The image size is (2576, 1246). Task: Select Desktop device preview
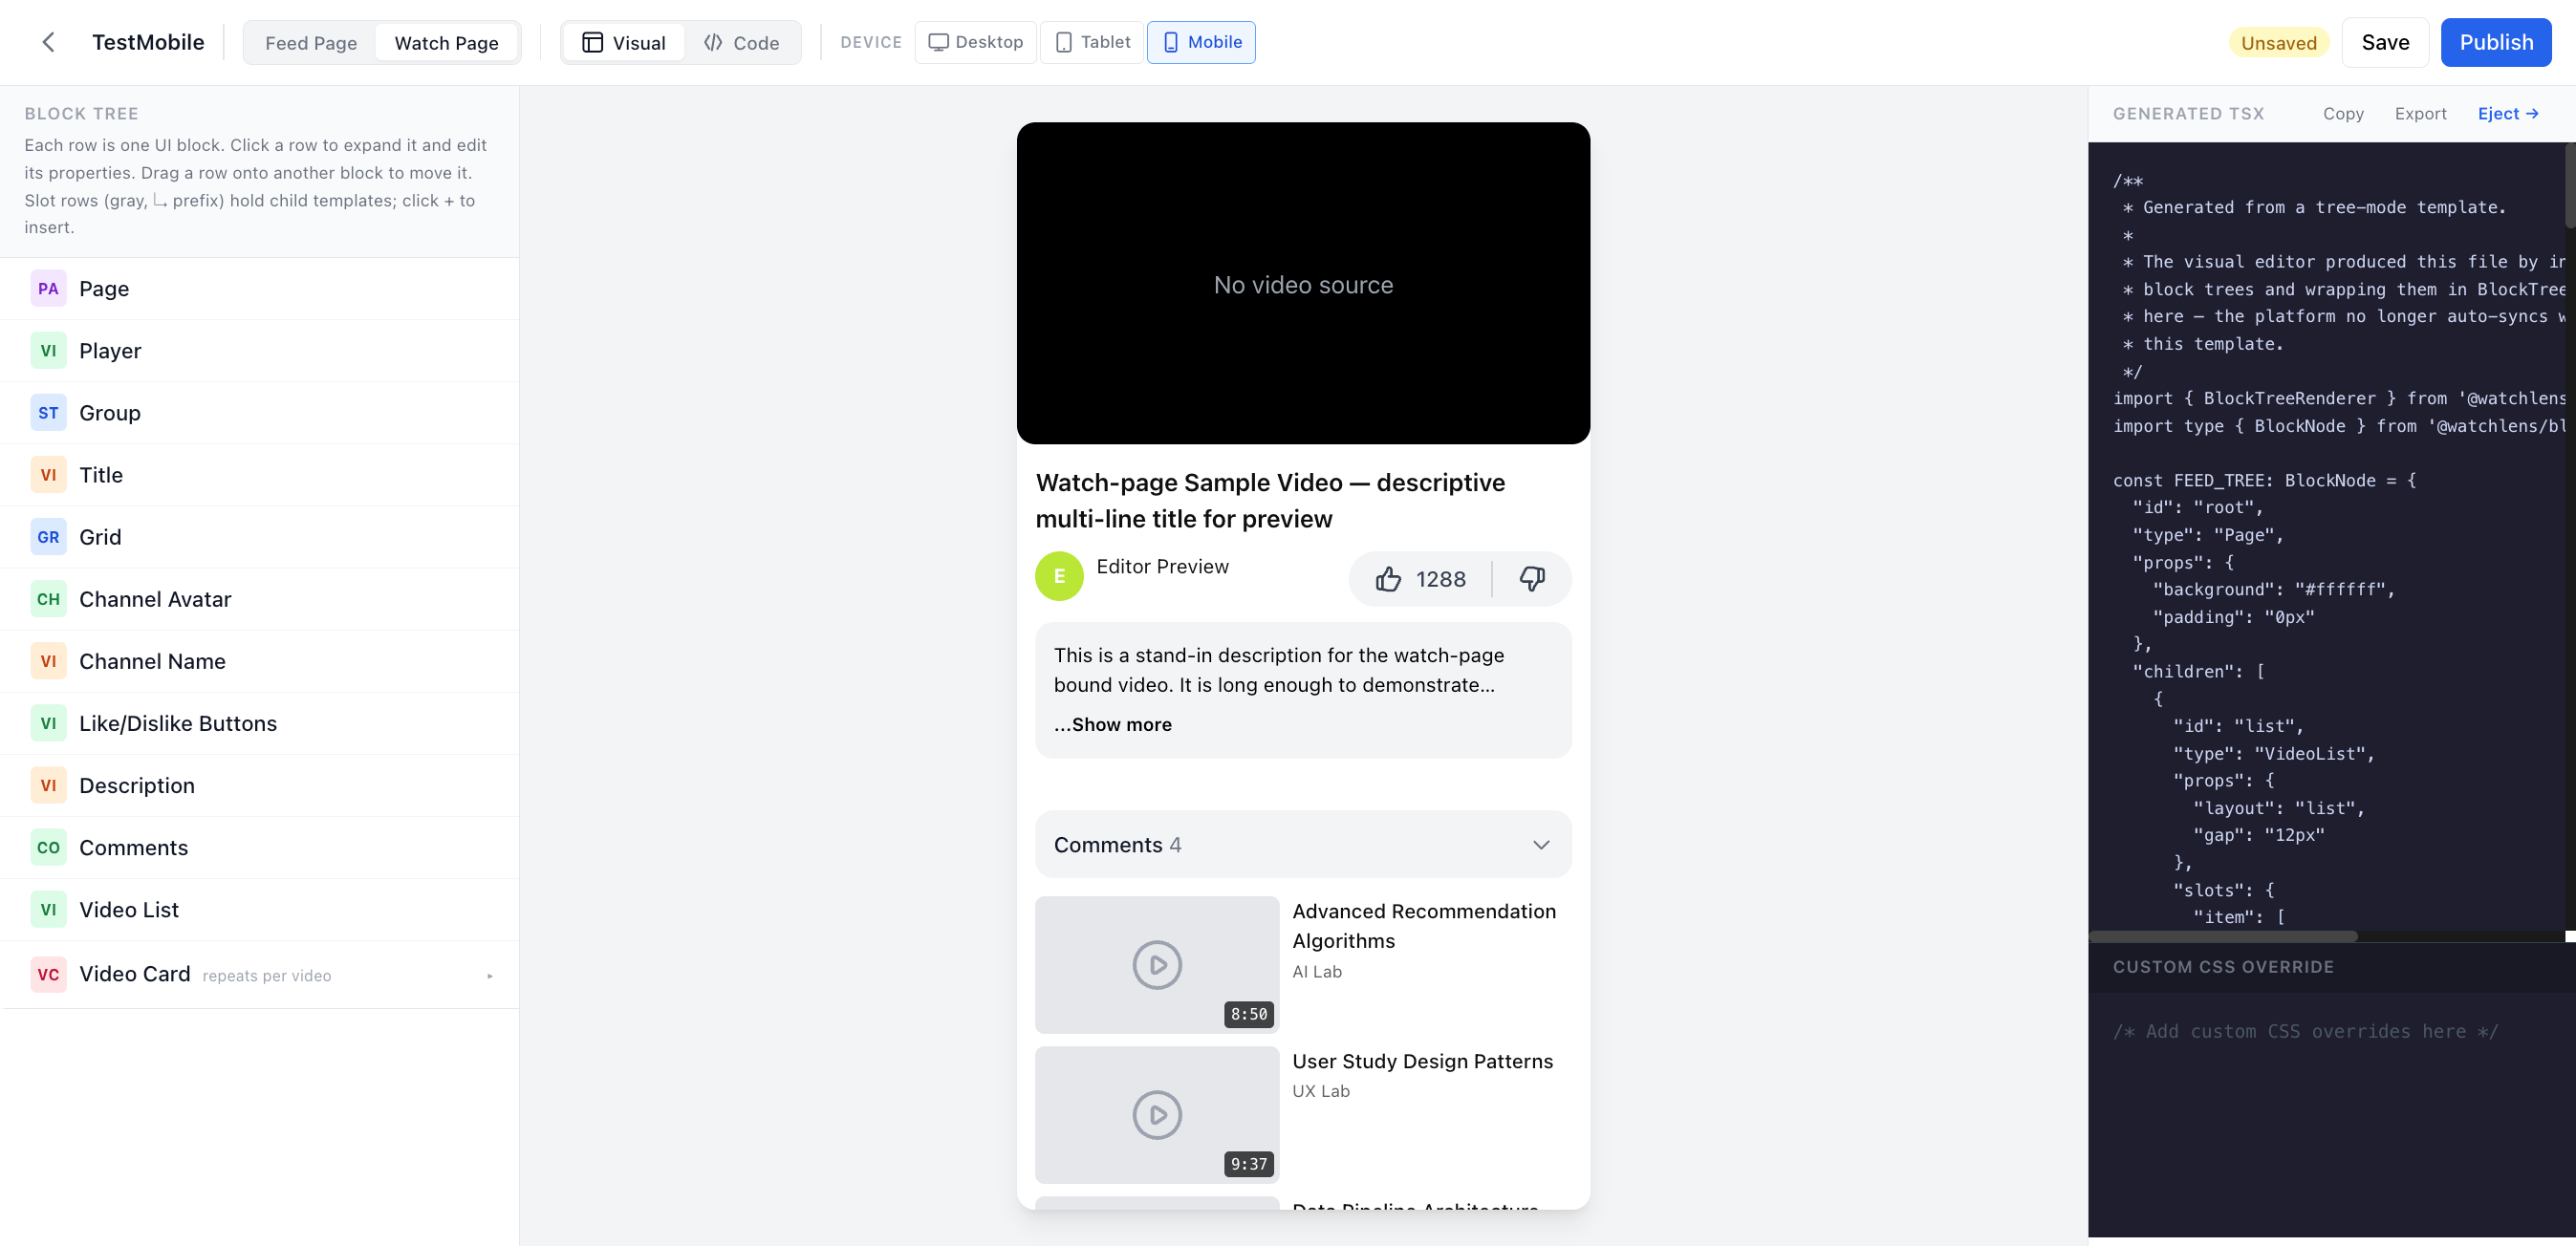click(x=975, y=42)
